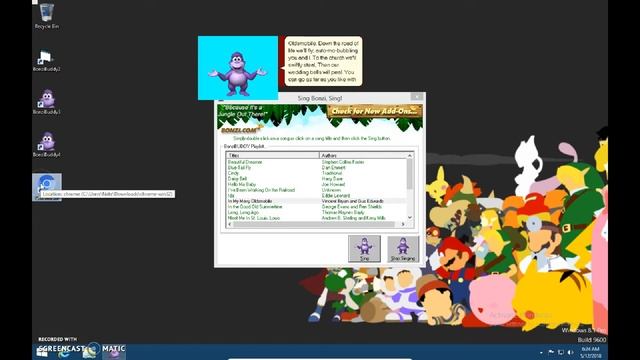This screenshot has height=360, width=640.
Task: Open Internet Explorer from taskbar
Action: 64,352
